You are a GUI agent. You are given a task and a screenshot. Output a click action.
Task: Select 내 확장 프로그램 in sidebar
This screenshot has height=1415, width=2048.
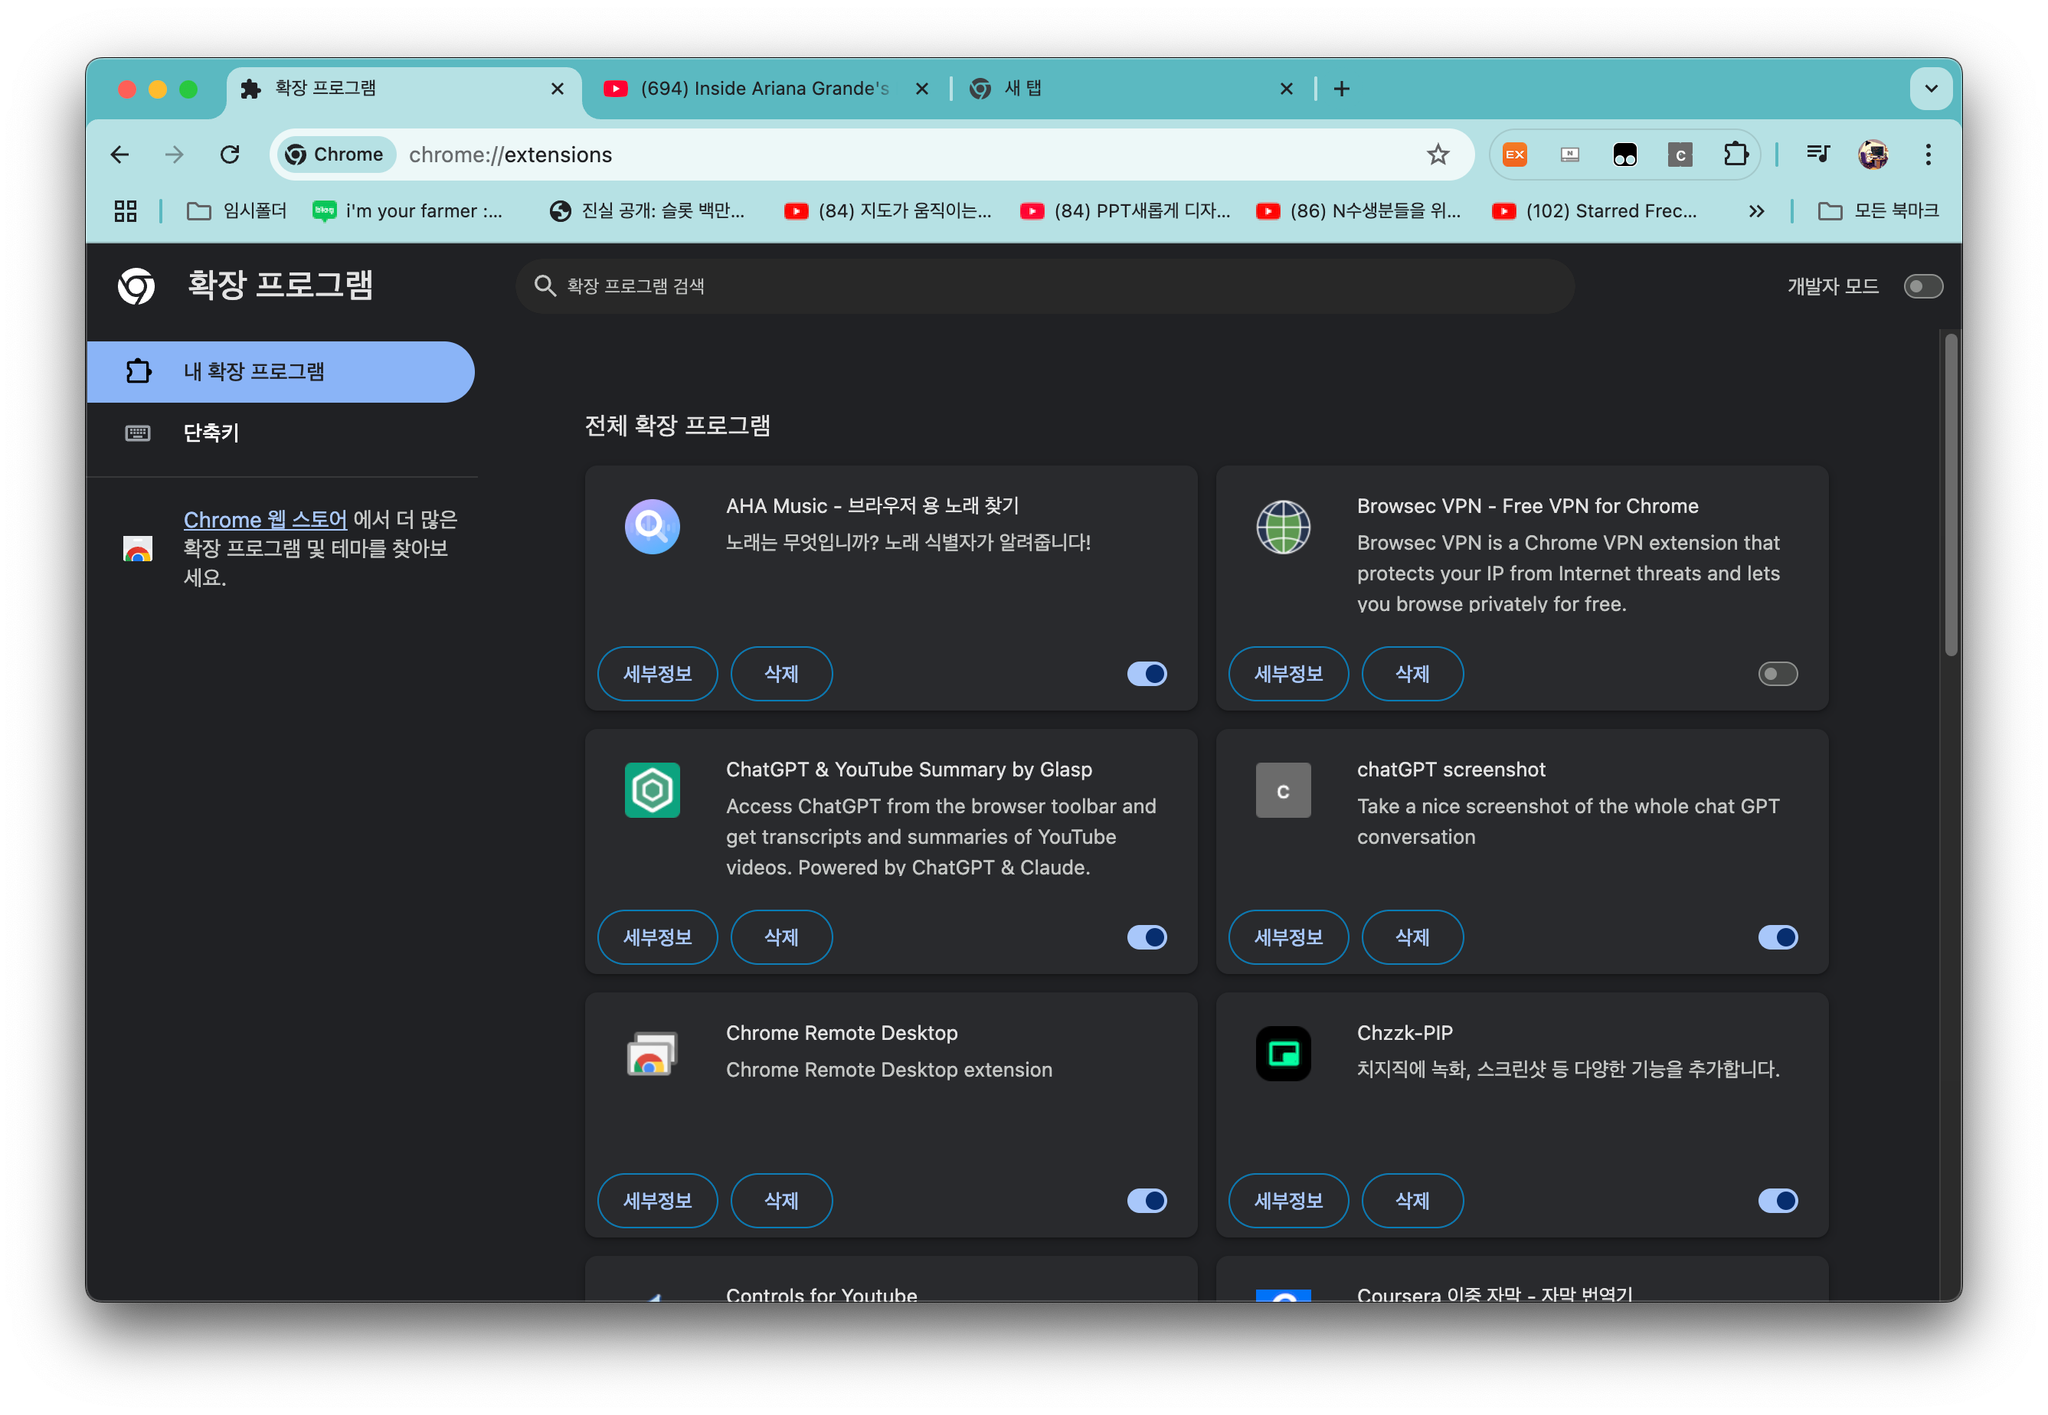[x=280, y=372]
